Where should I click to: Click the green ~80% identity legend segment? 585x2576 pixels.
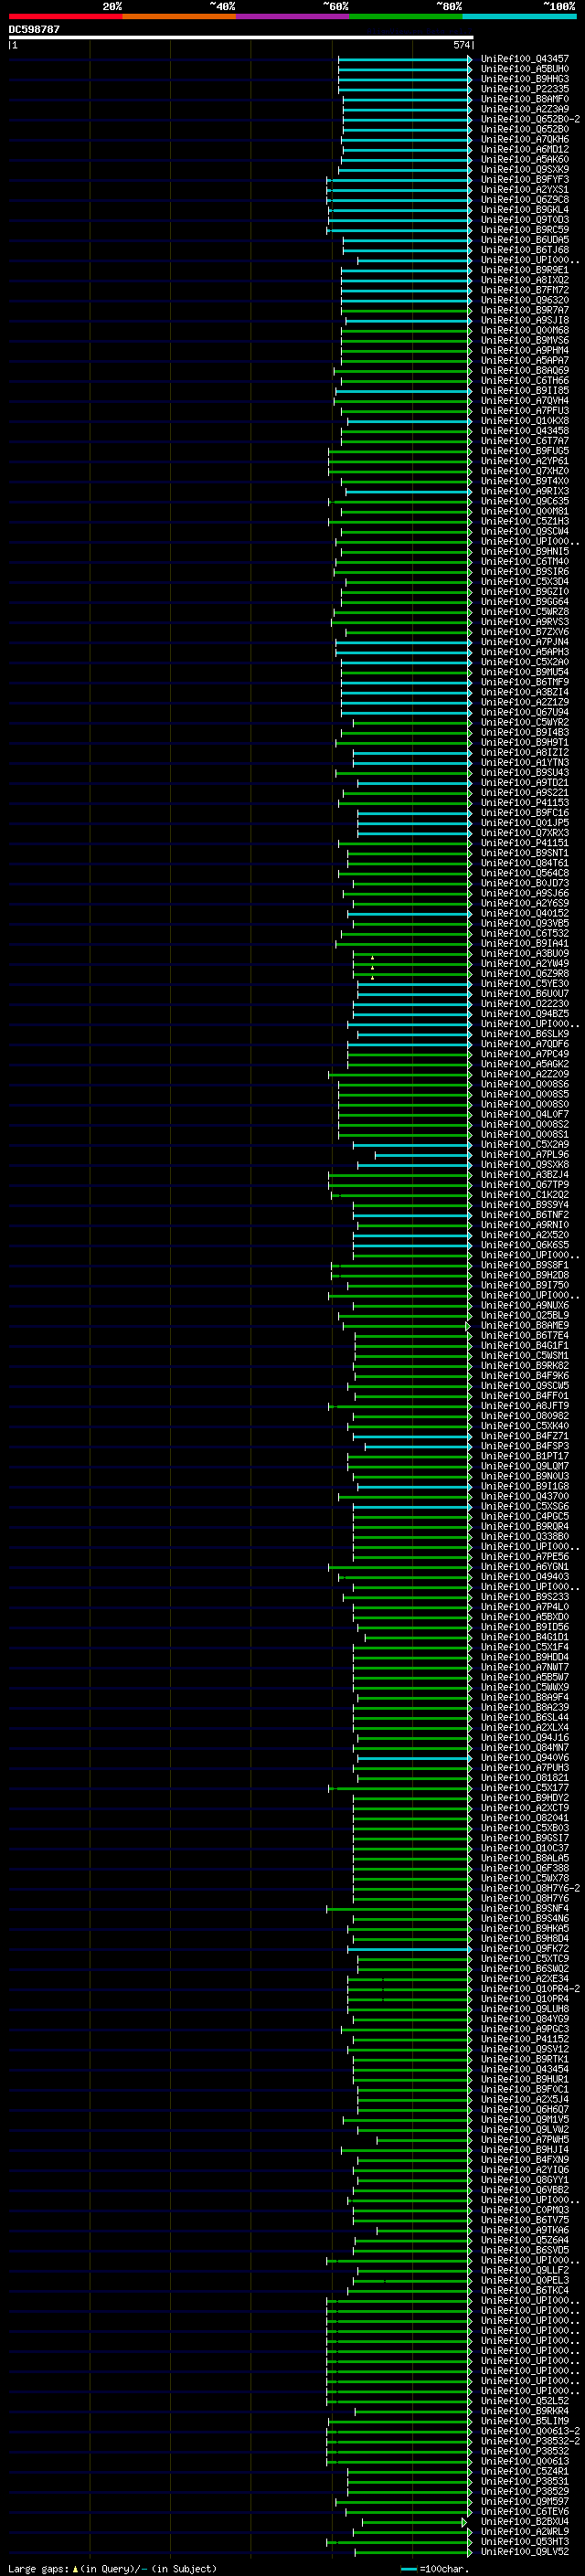tap(406, 16)
